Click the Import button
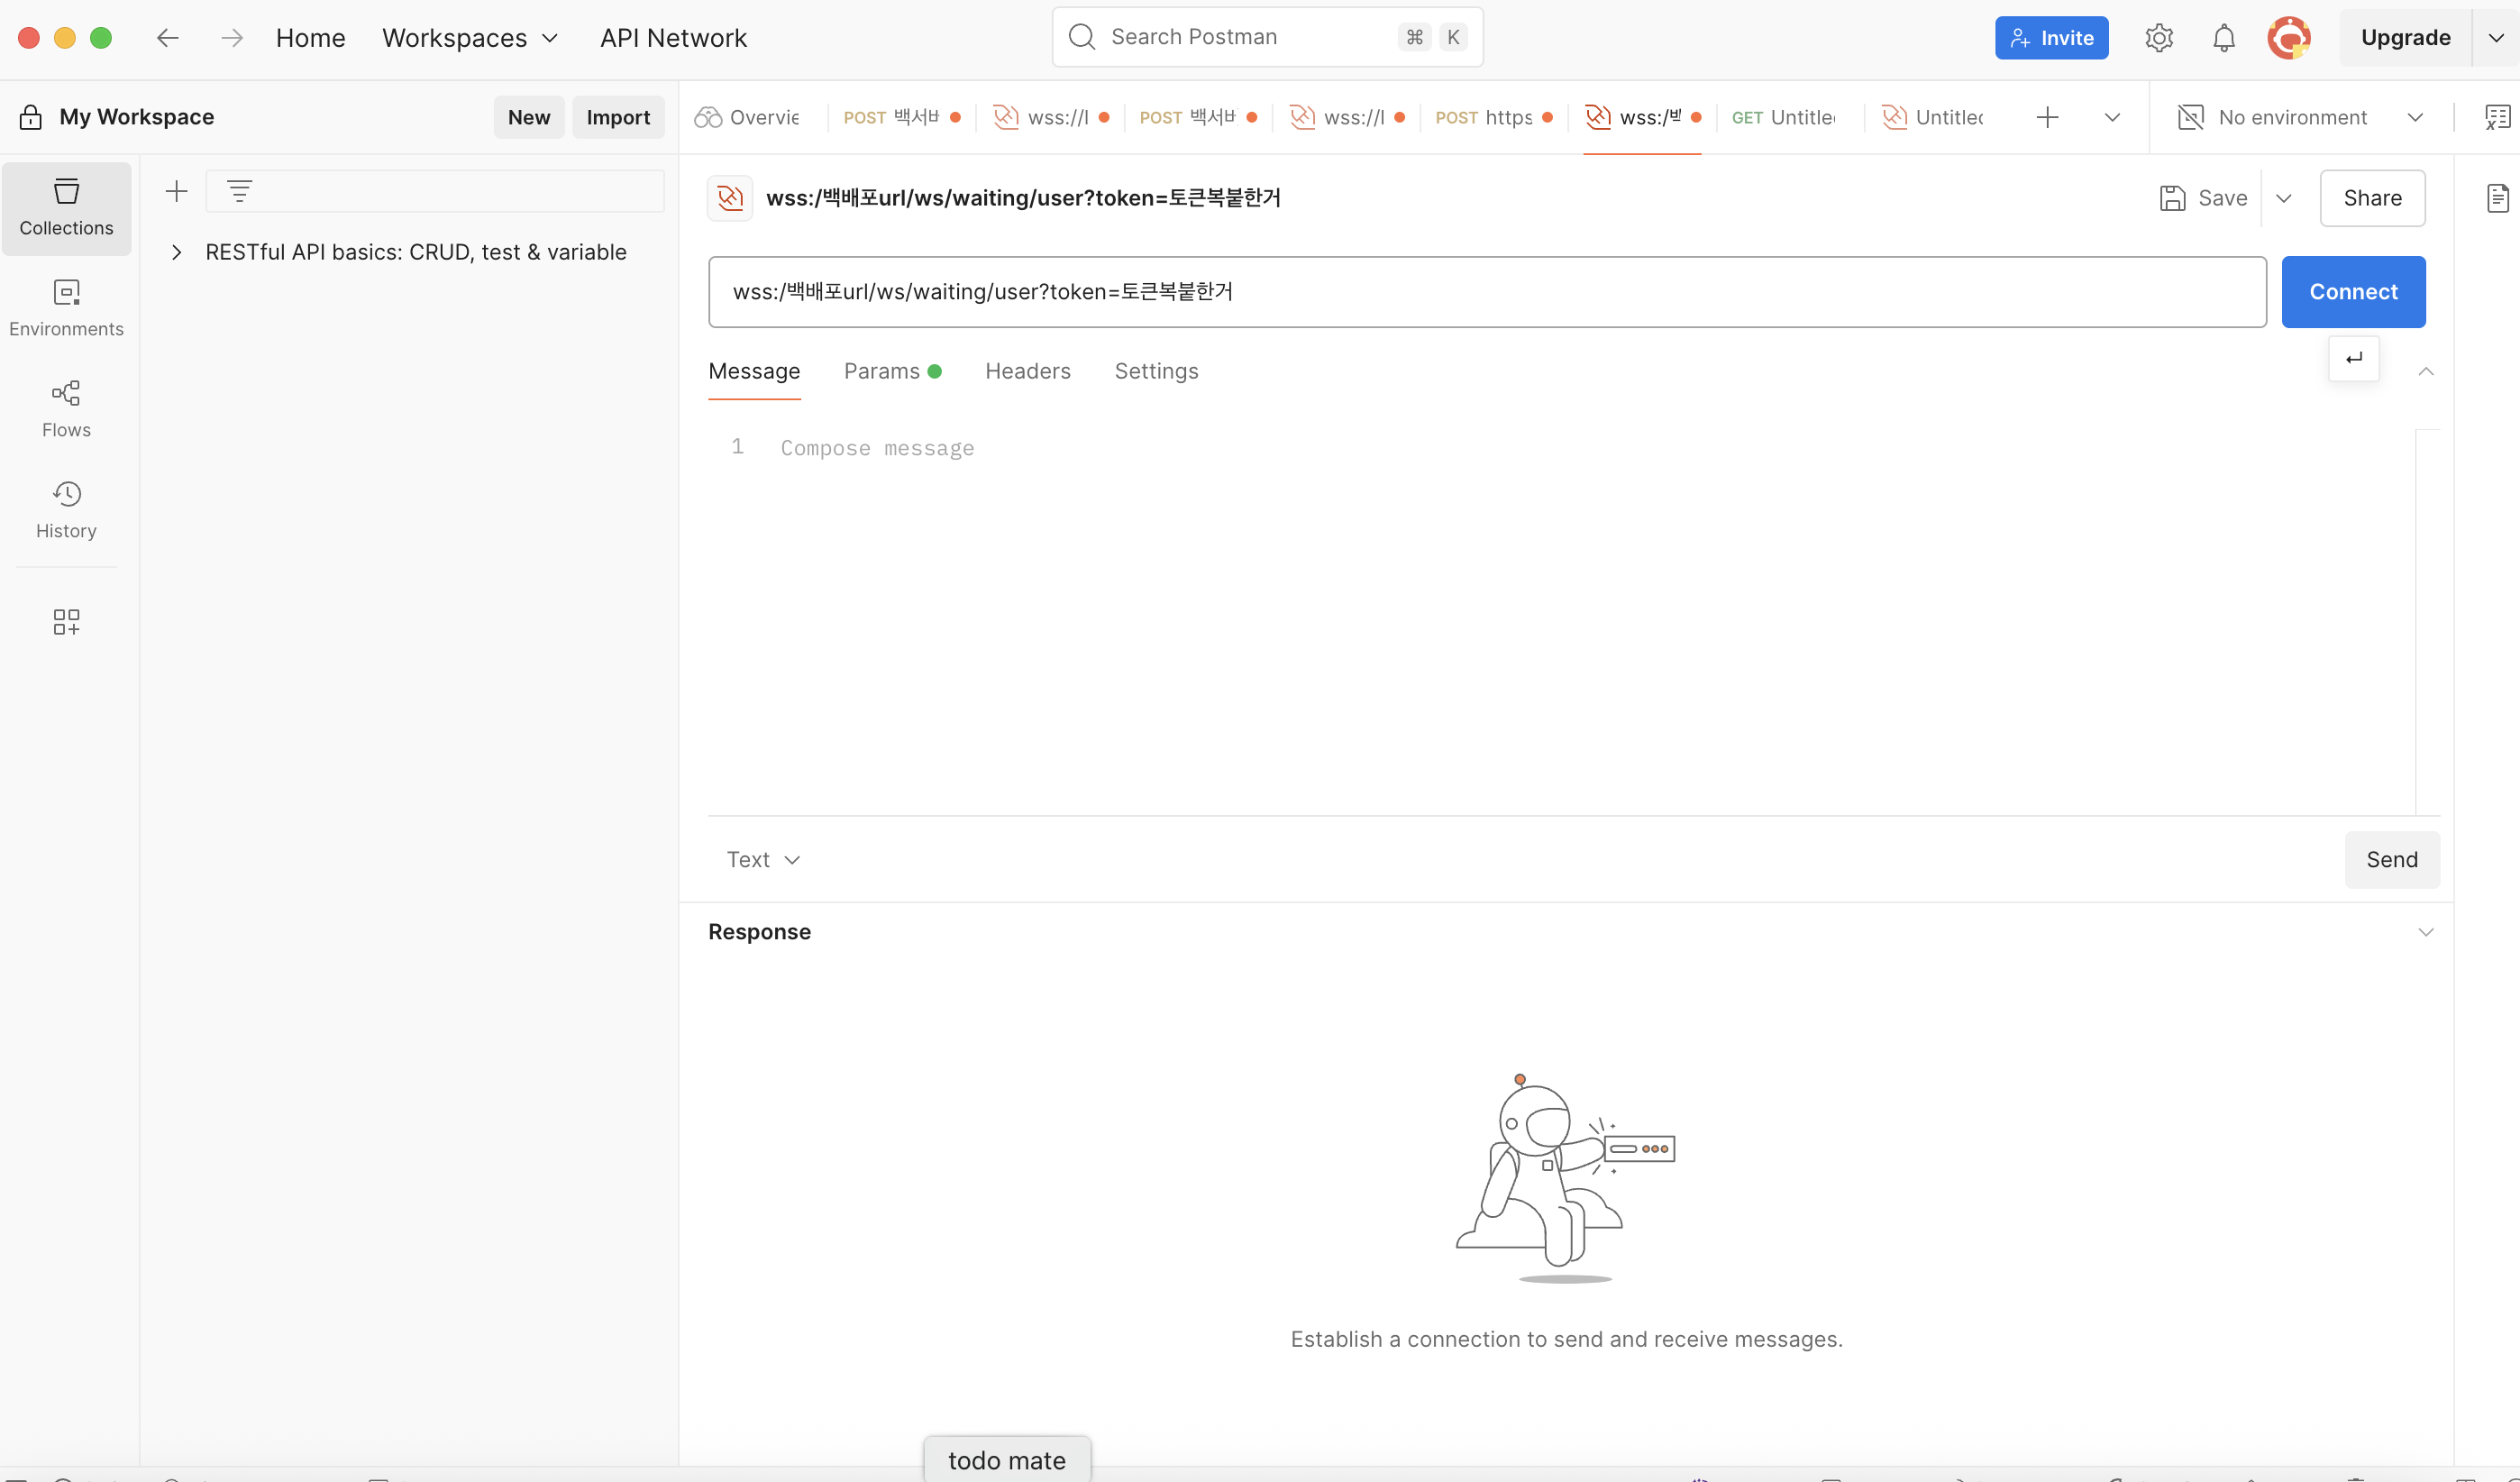The height and width of the screenshot is (1482, 2520). click(x=617, y=117)
